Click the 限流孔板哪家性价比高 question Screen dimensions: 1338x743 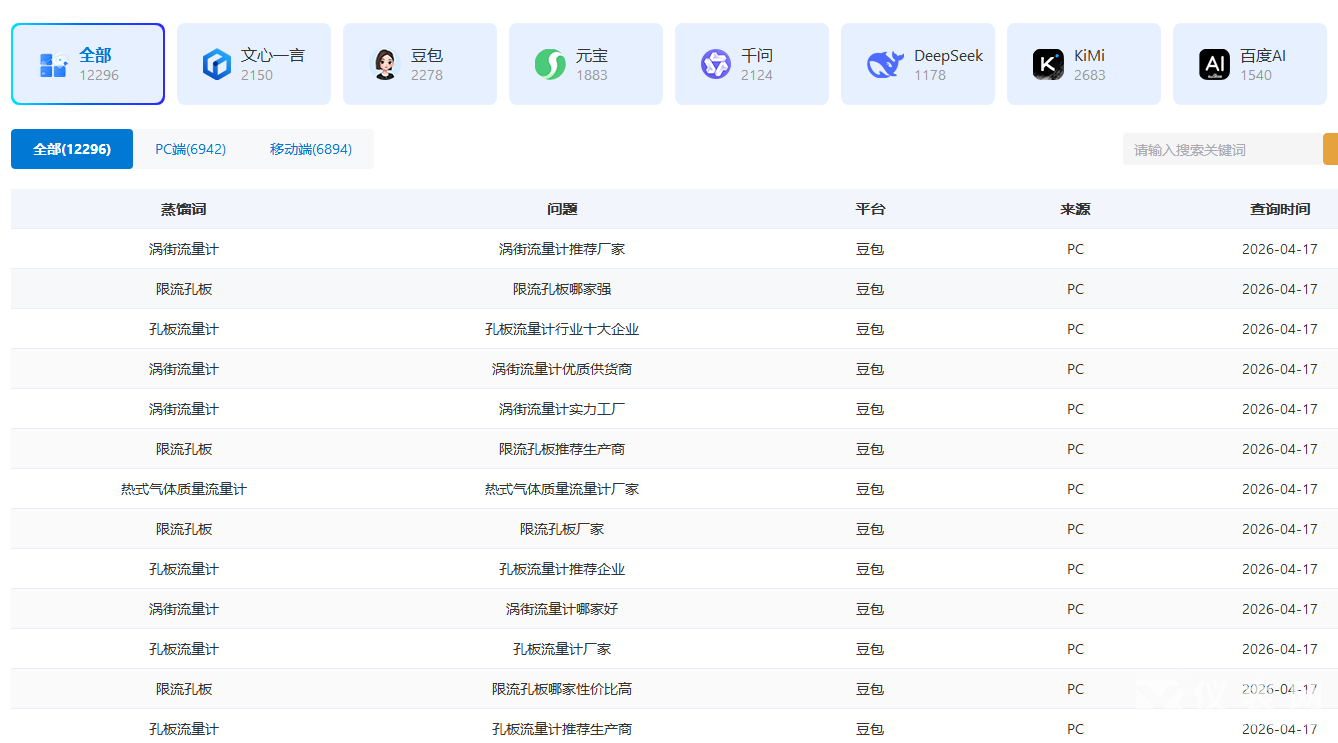(x=562, y=689)
